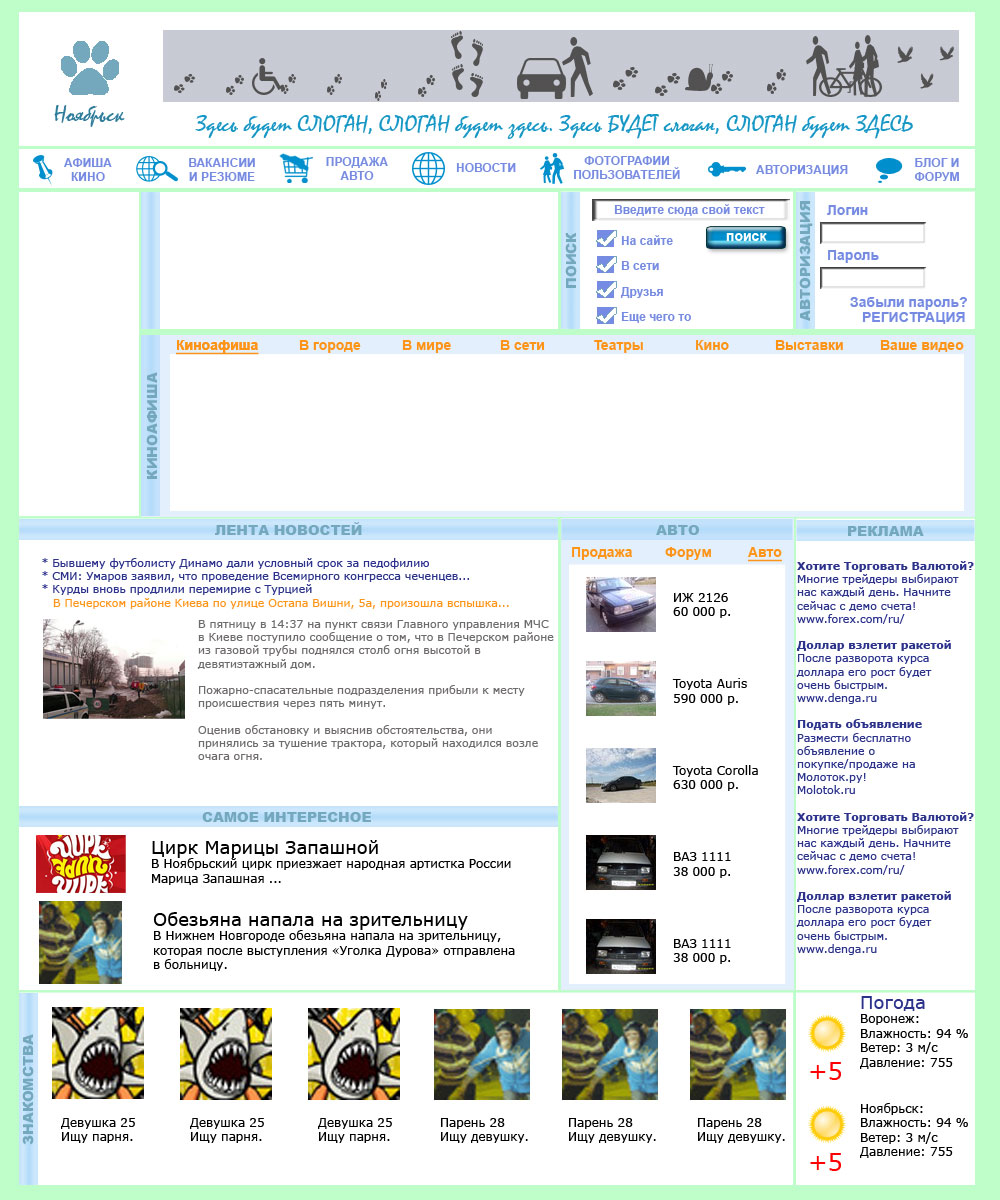Open the Выставки tab
Image resolution: width=1000 pixels, height=1200 pixels.
click(808, 345)
